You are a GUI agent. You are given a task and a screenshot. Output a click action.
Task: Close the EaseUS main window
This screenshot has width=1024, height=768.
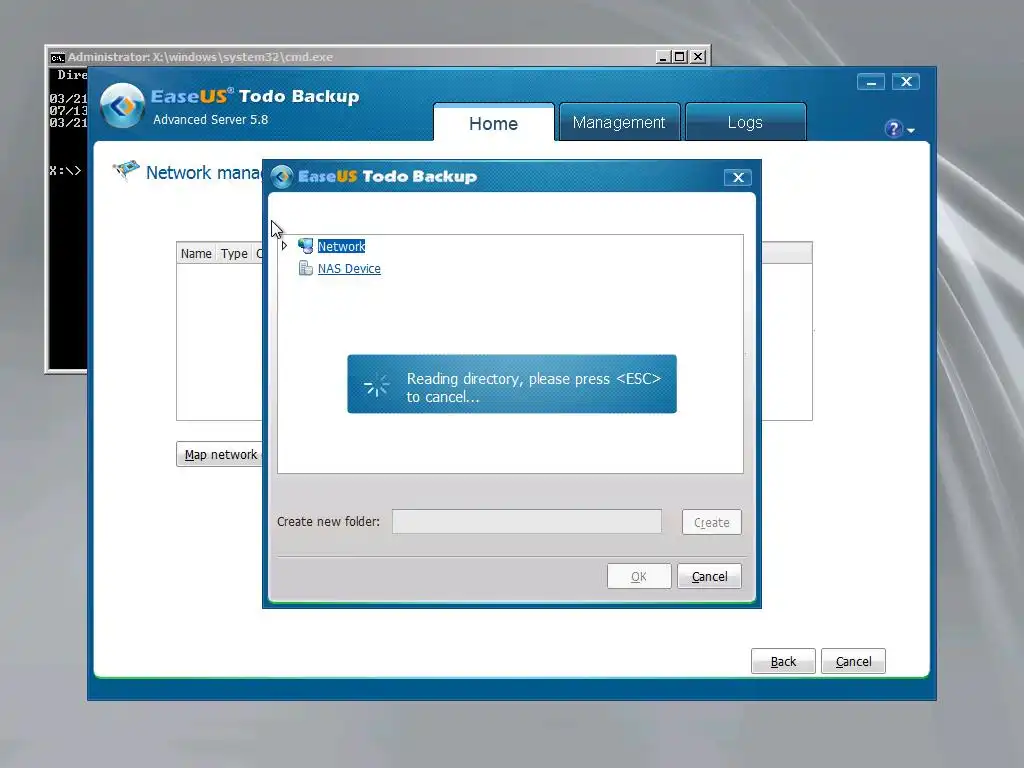tap(906, 82)
